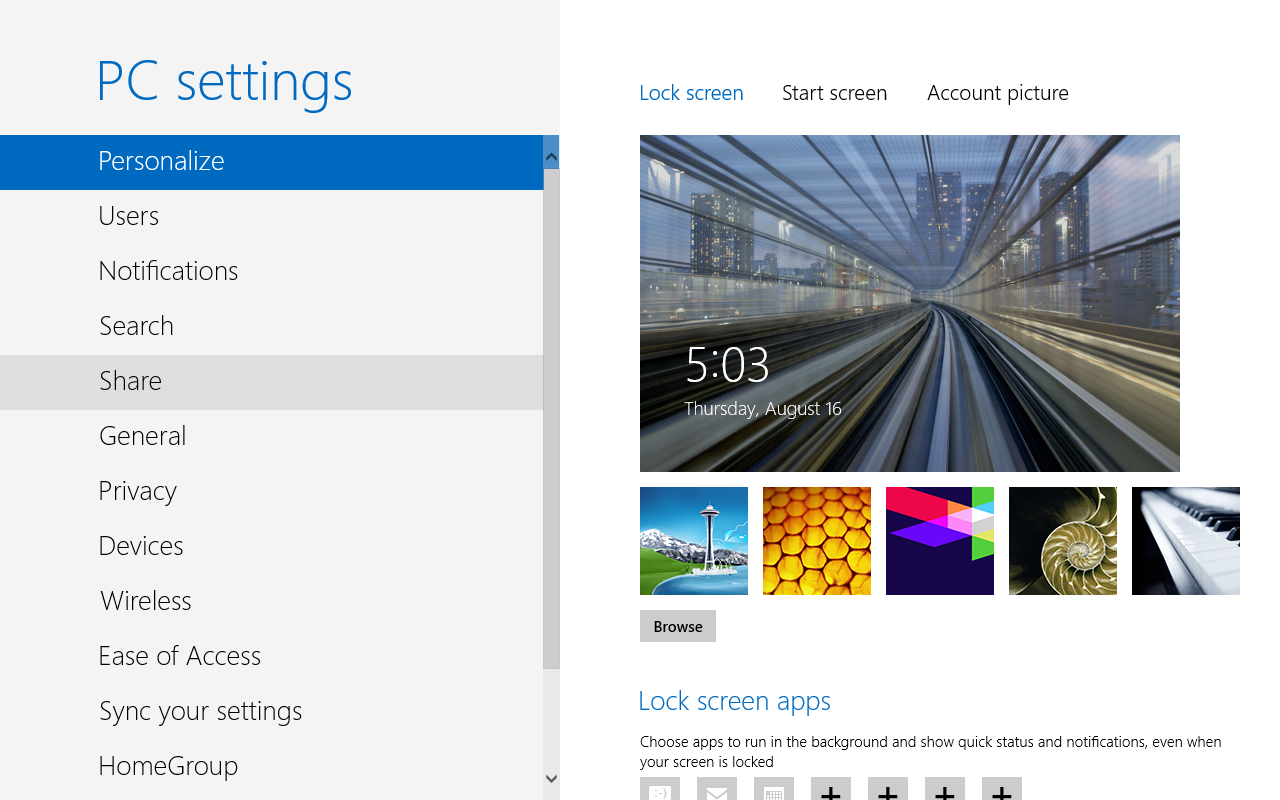Choose the Space Needle lock screen background
The width and height of the screenshot is (1280, 800).
pyautogui.click(x=693, y=541)
